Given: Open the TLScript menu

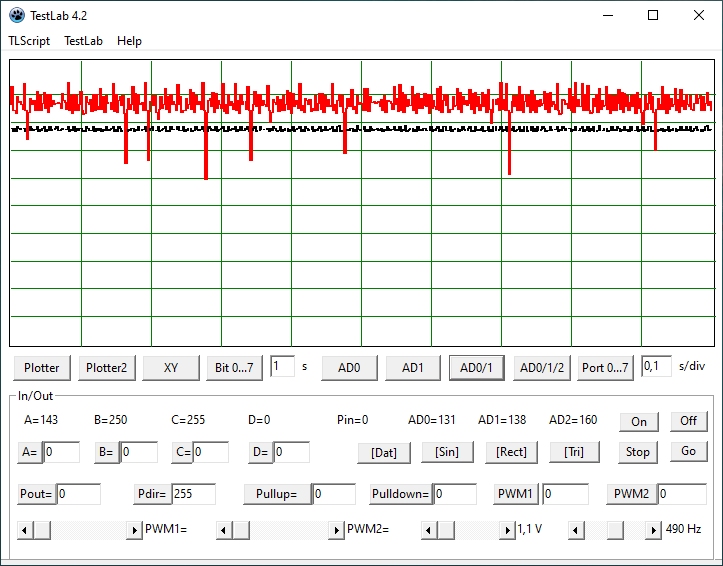Looking at the screenshot, I should [29, 41].
